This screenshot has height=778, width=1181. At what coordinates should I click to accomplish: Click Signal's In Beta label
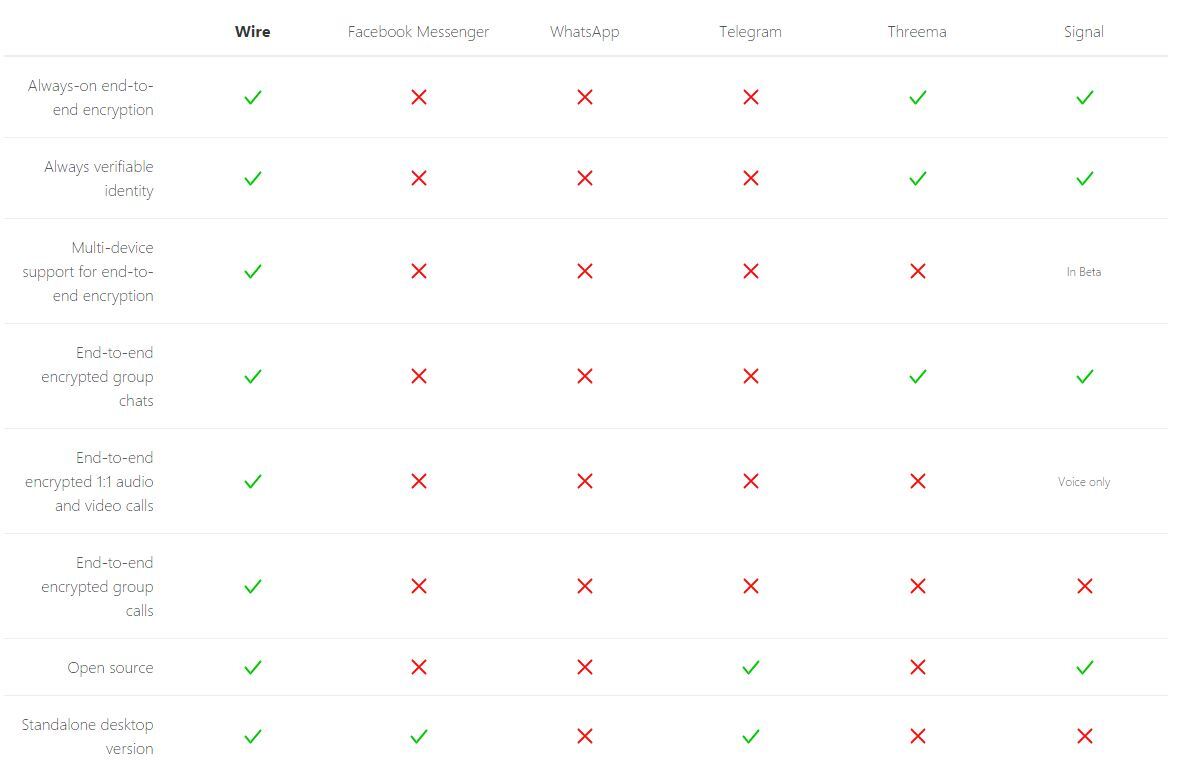click(x=1084, y=272)
